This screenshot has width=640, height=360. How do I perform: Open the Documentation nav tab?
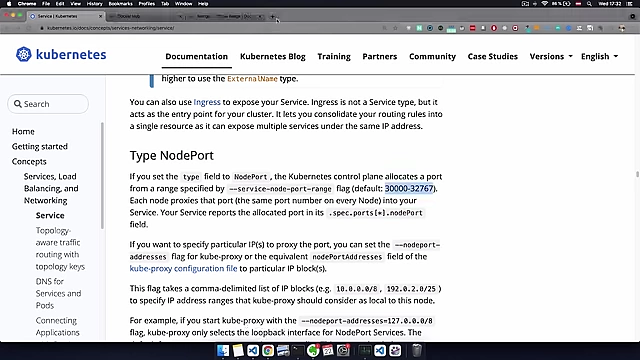click(x=196, y=56)
